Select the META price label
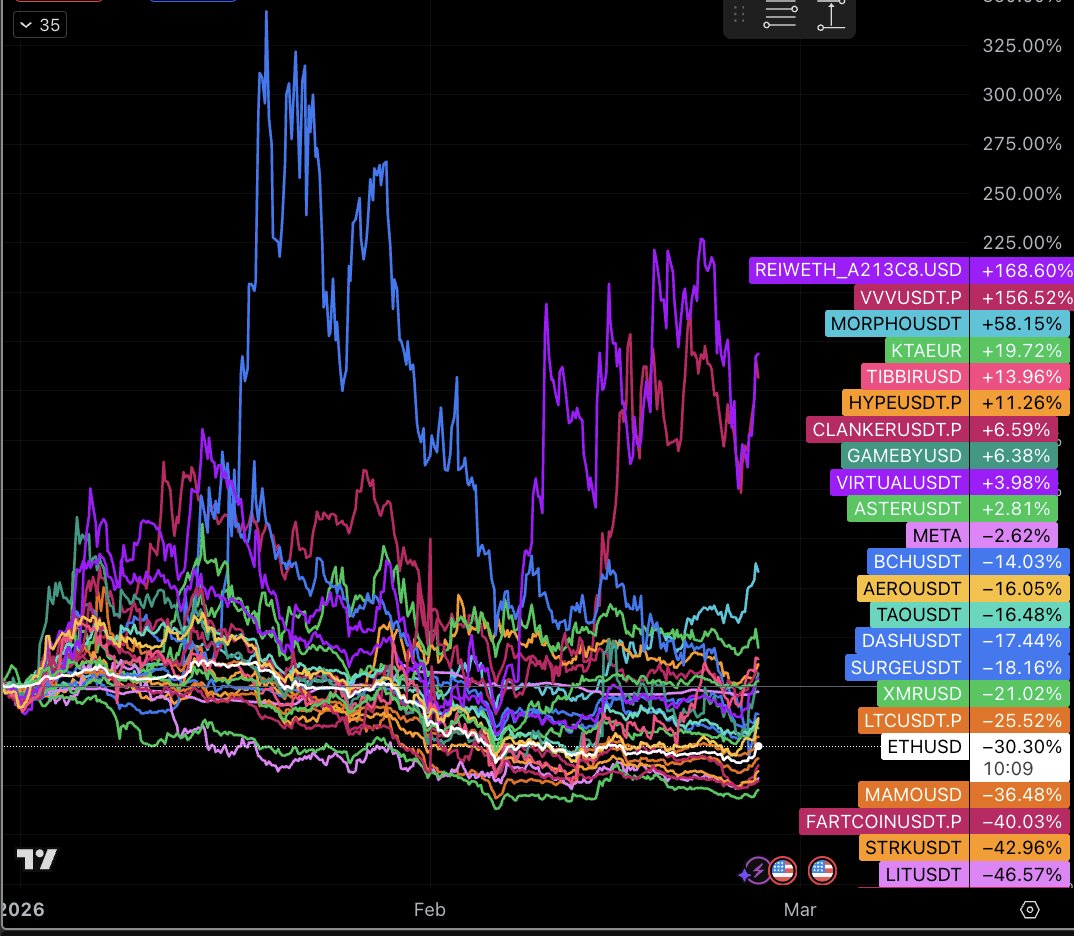The width and height of the screenshot is (1074, 936). pyautogui.click(x=937, y=535)
